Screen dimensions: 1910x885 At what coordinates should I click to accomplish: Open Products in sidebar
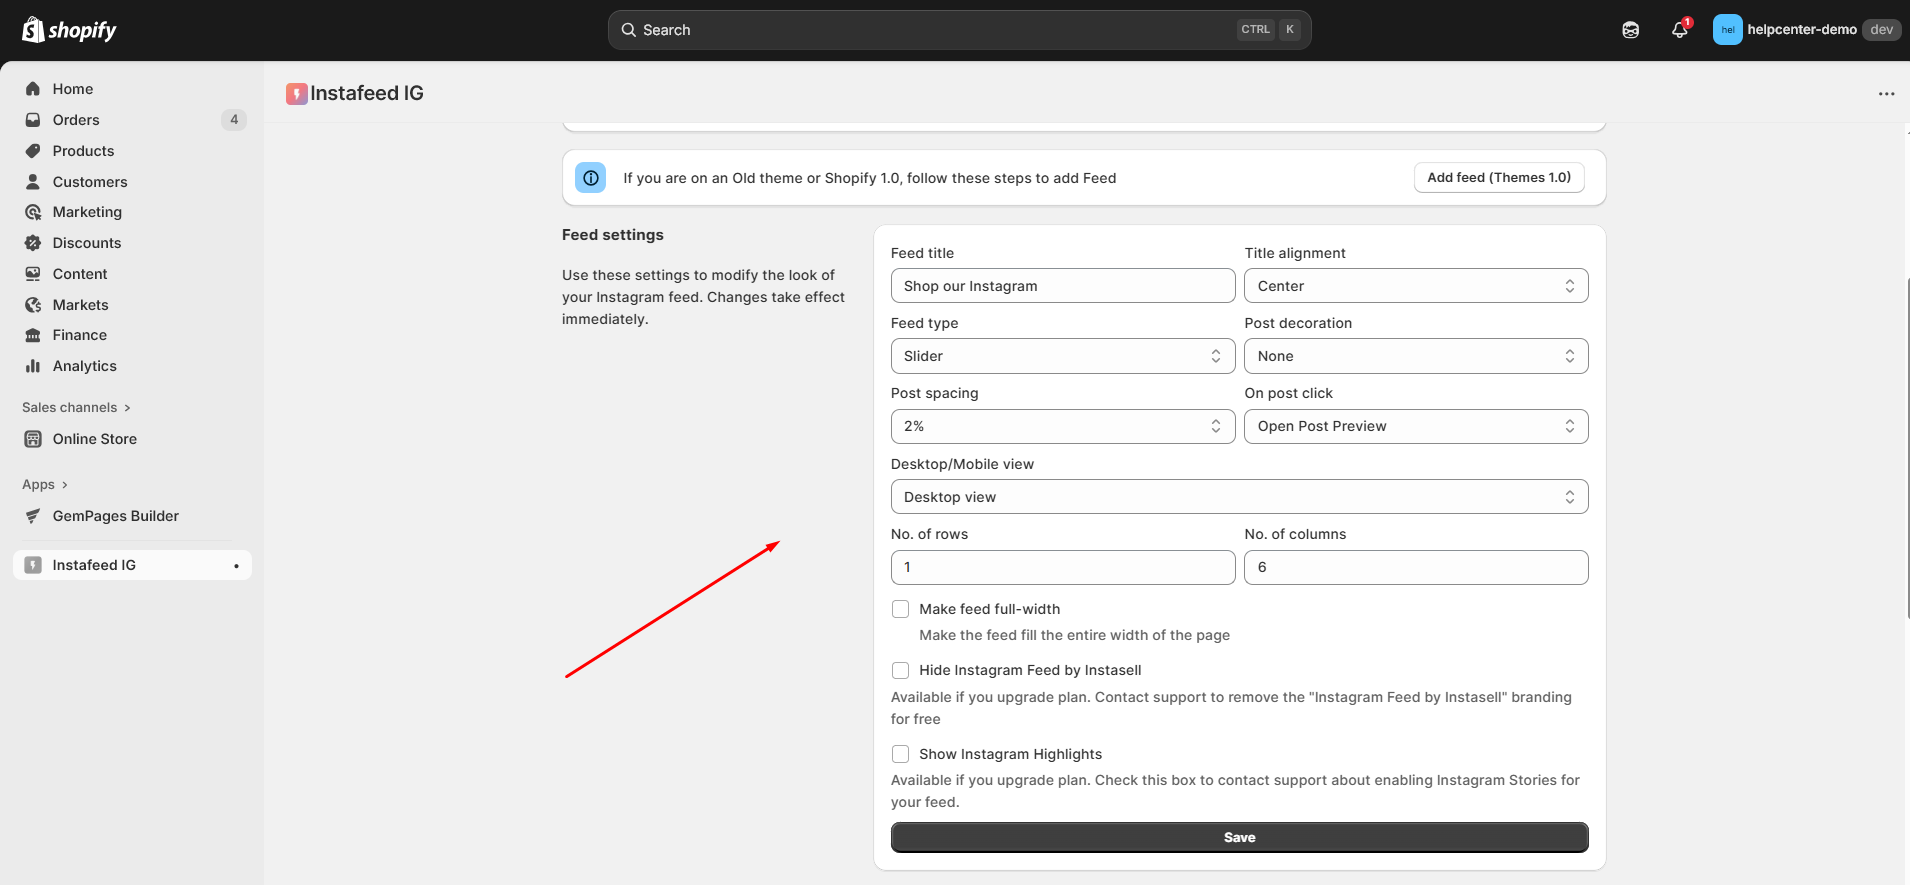pos(133,151)
